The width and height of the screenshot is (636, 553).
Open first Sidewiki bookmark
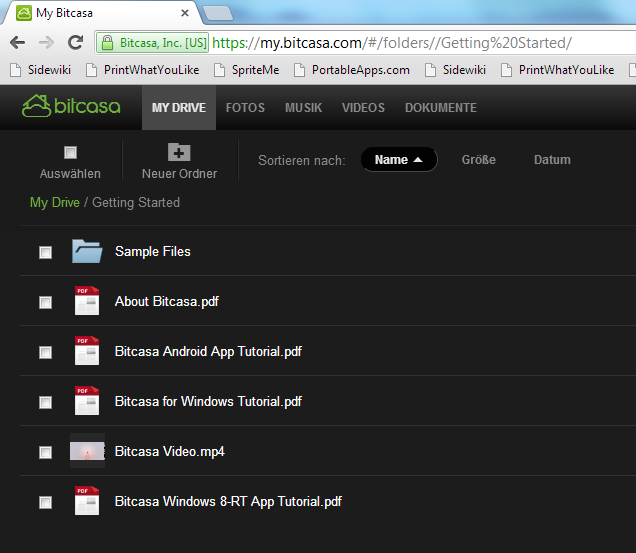[x=41, y=70]
